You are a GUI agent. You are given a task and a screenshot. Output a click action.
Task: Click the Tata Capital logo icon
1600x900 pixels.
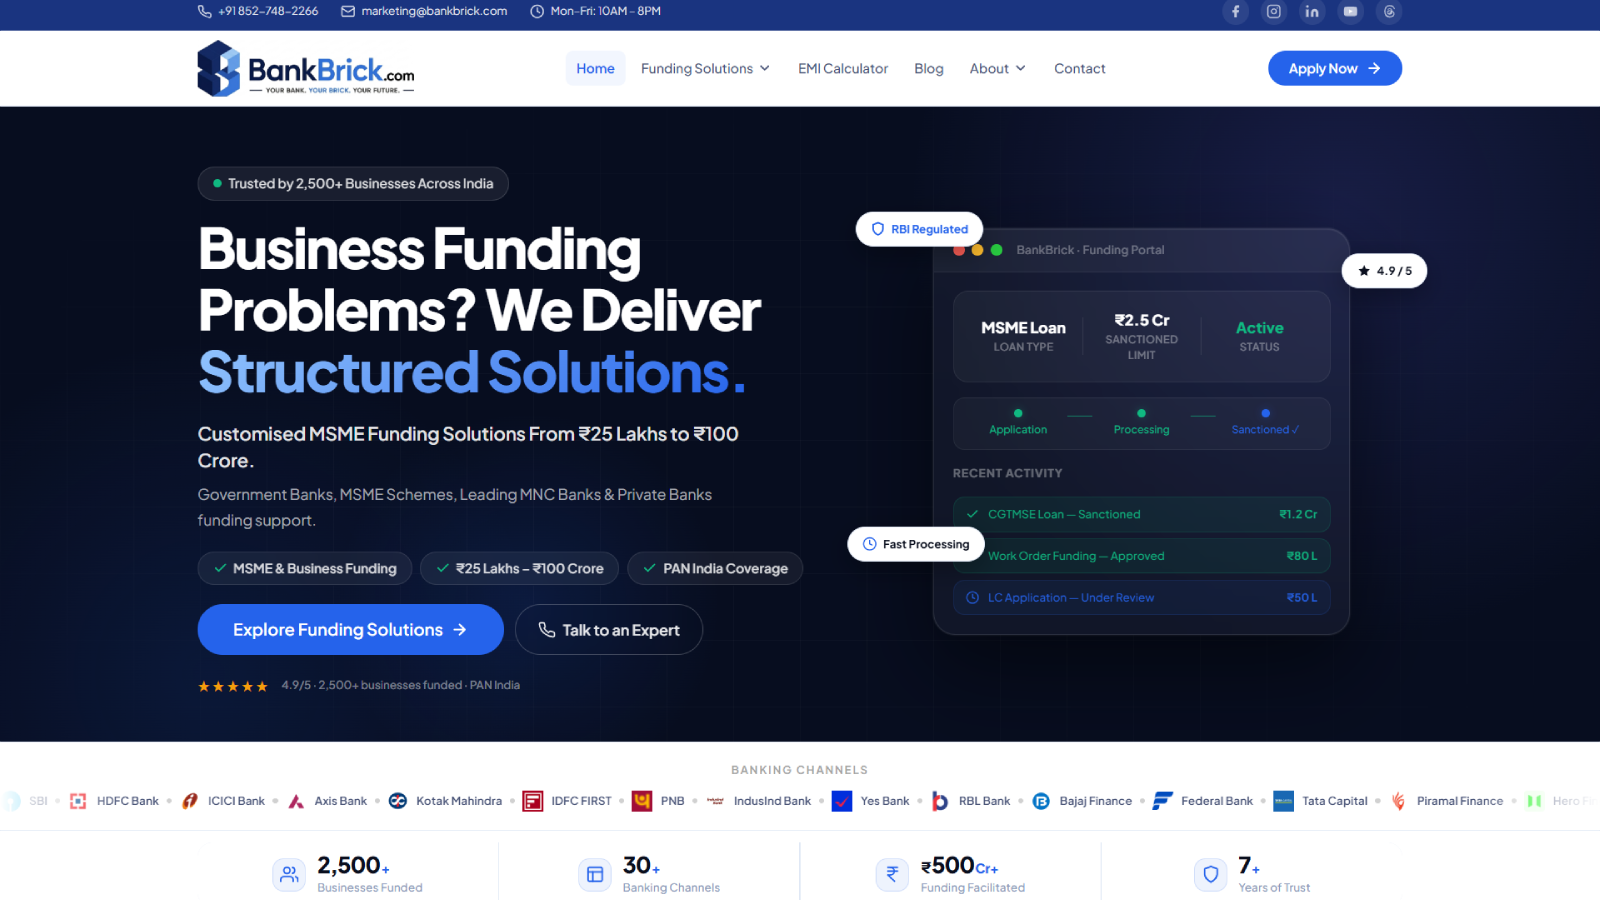(1283, 801)
